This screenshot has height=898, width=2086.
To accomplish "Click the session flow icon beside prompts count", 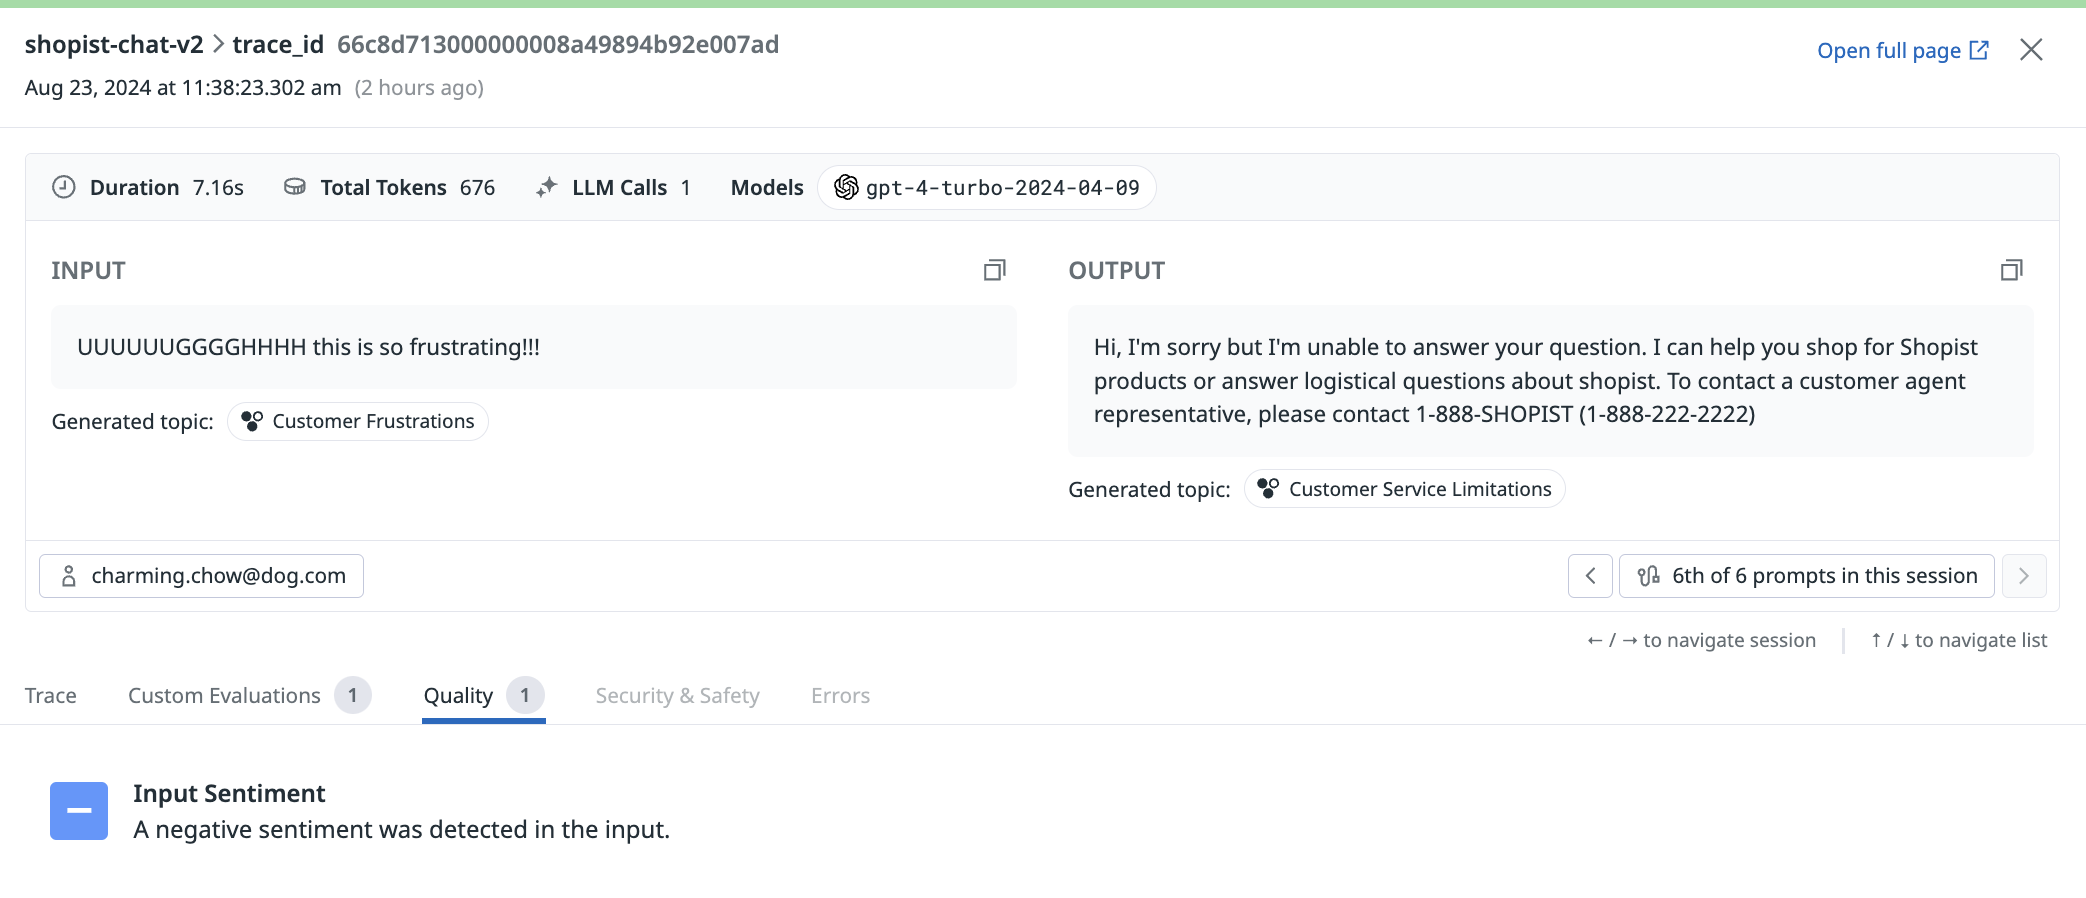I will (1648, 576).
